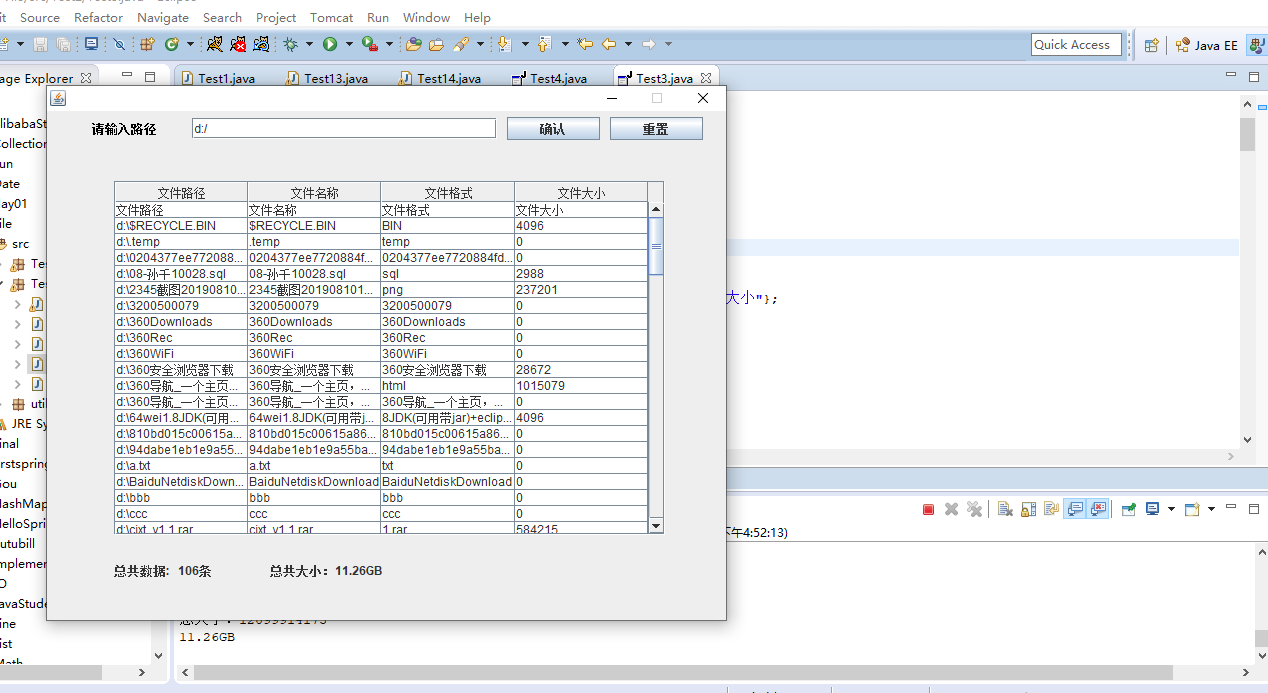Select the d:\a.txt row cell
The width and height of the screenshot is (1268, 693).
tap(181, 466)
